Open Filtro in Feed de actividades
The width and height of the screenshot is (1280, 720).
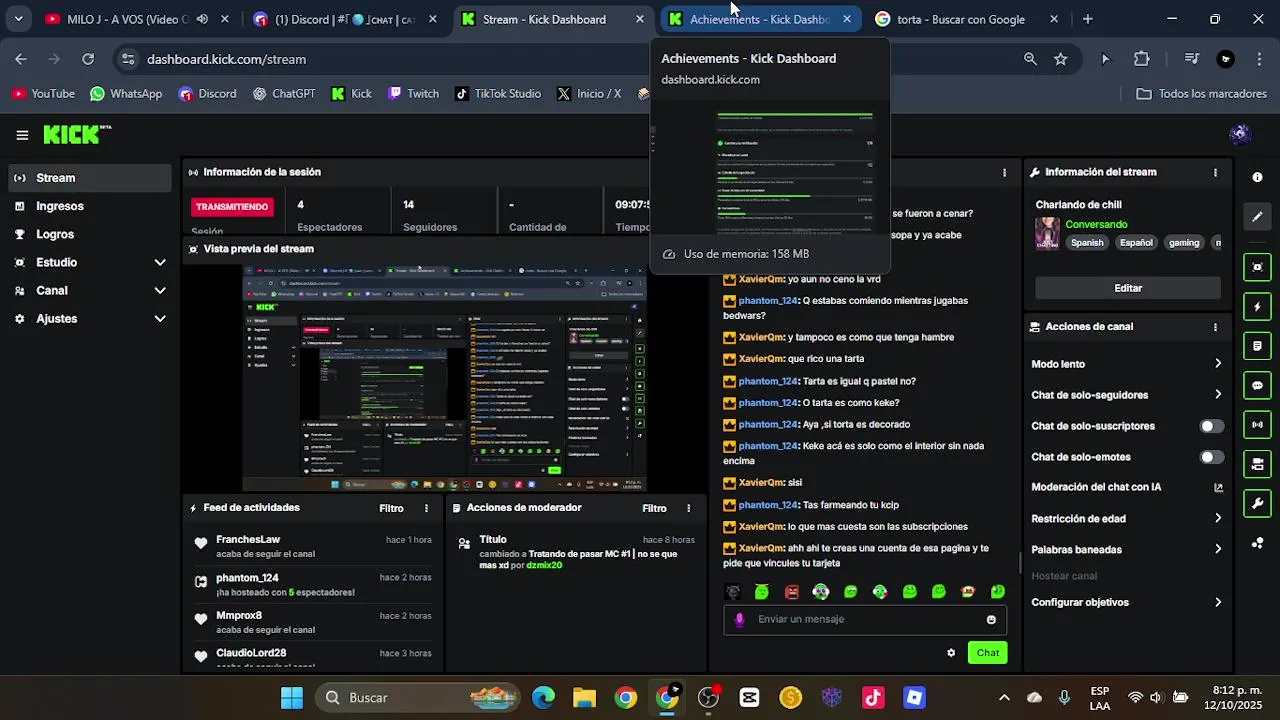pyautogui.click(x=391, y=508)
